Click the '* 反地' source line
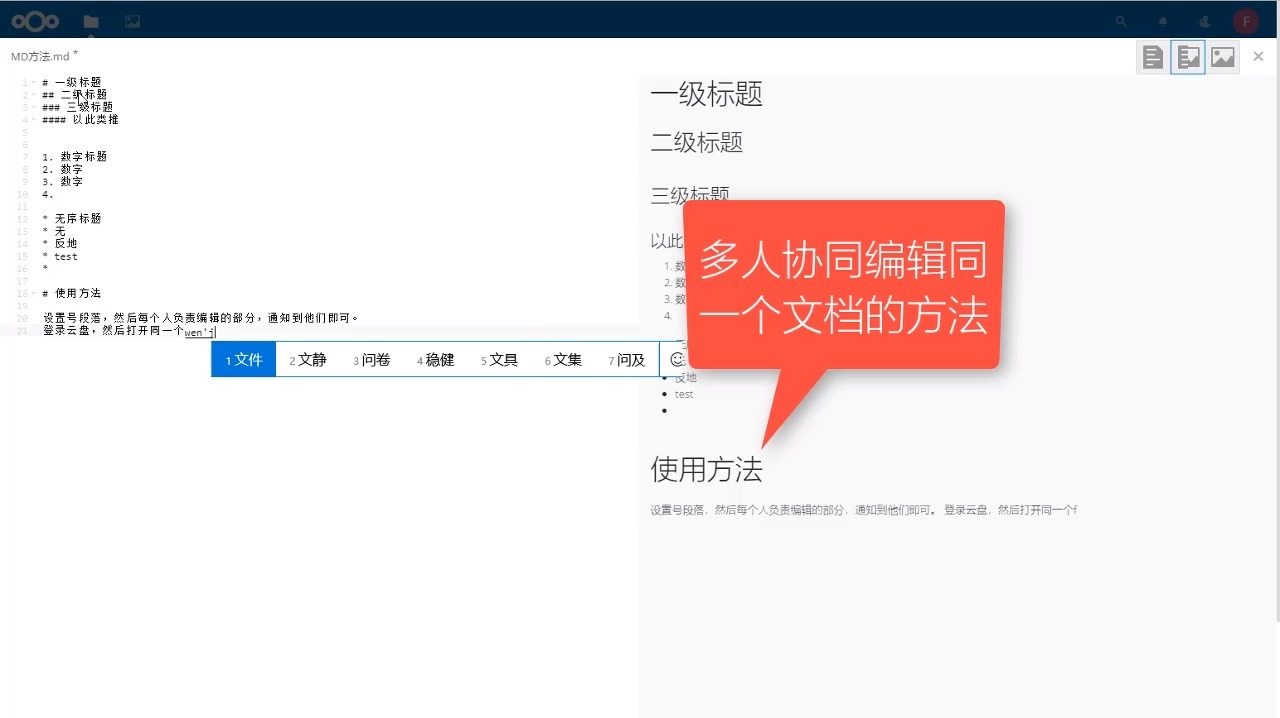The image size is (1280, 718). coord(60,243)
